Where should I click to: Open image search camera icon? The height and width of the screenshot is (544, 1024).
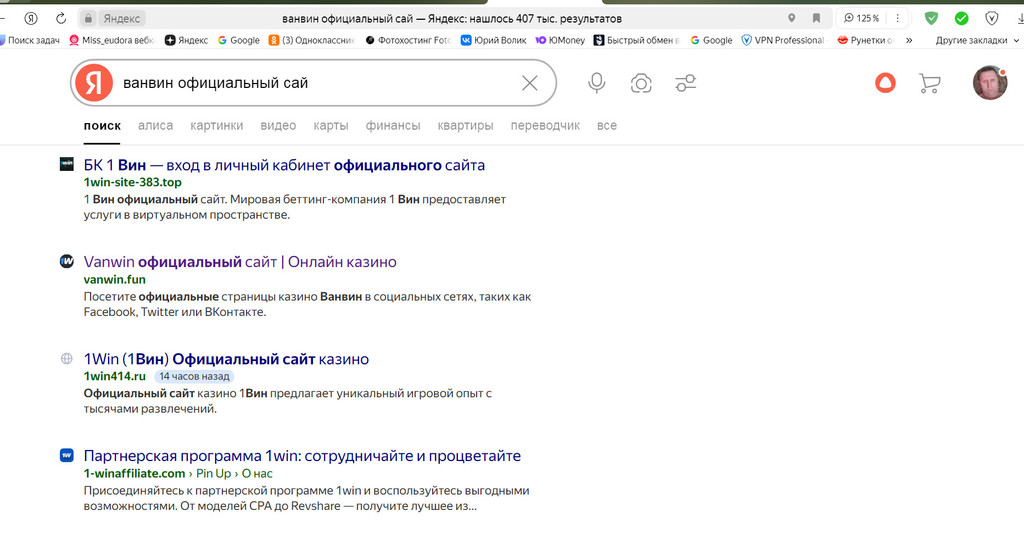(x=641, y=83)
